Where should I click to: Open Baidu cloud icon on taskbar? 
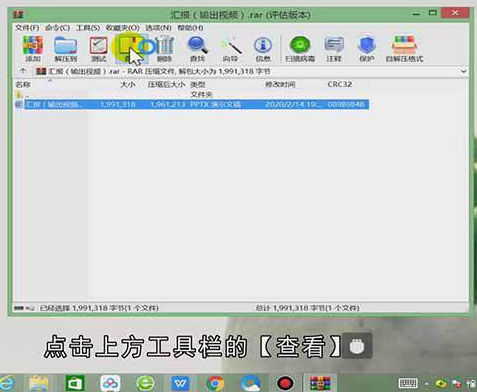pos(110,383)
